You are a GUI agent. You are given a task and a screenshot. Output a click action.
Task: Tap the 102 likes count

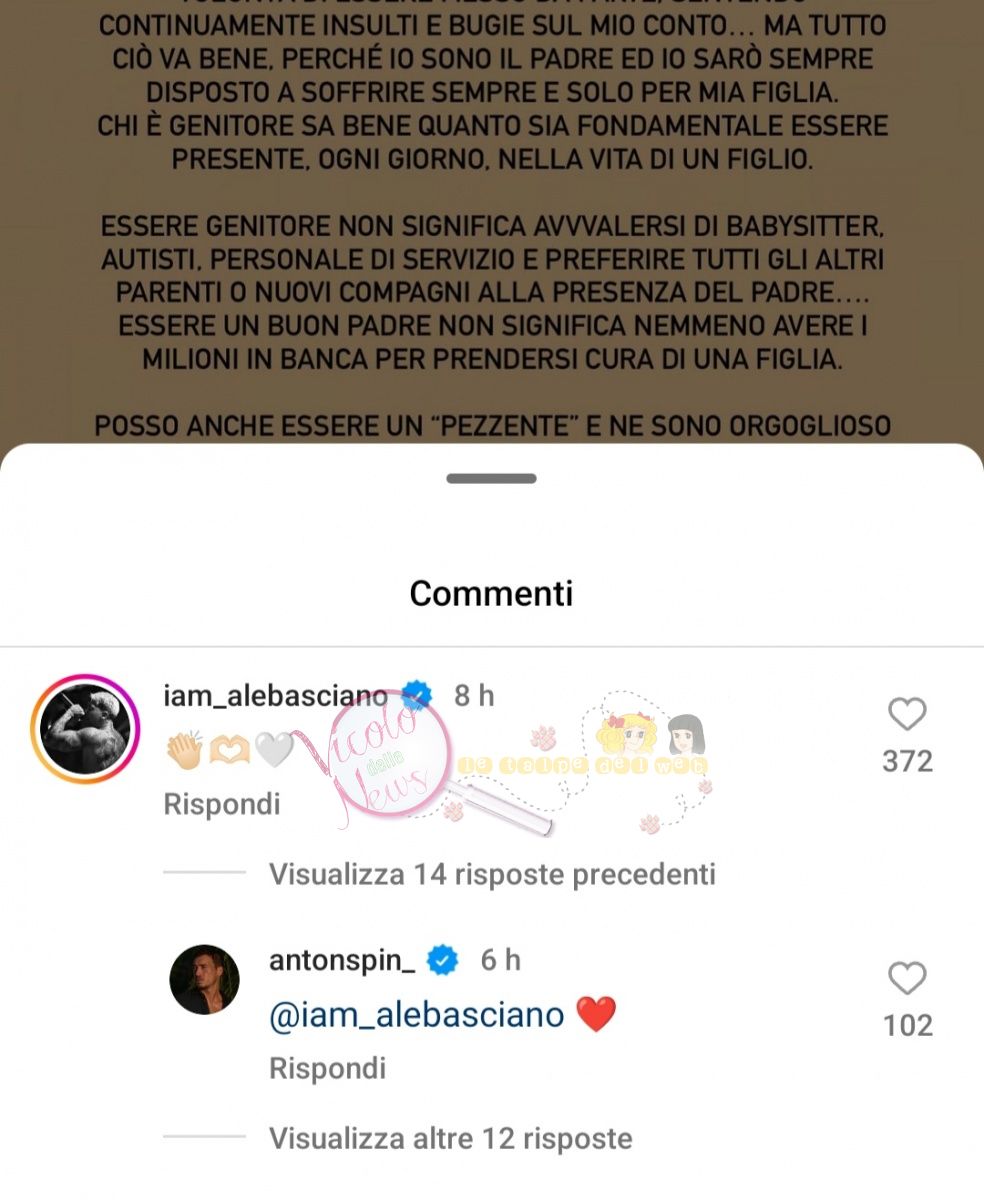click(x=907, y=1026)
